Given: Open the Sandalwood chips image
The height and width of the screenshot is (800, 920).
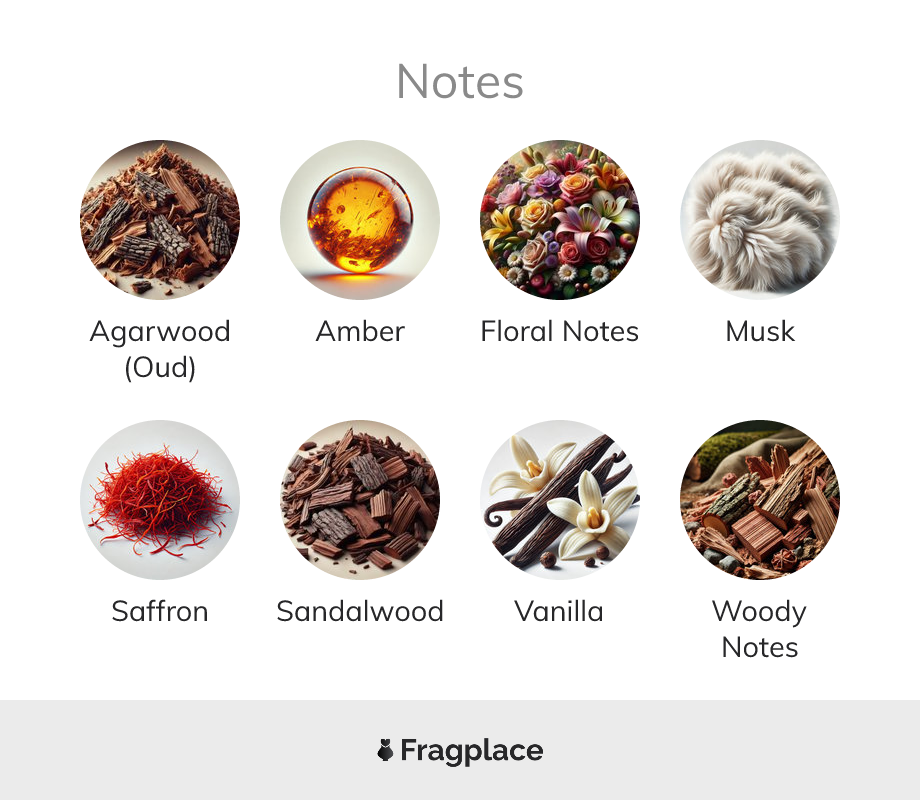Looking at the screenshot, I should (x=360, y=499).
